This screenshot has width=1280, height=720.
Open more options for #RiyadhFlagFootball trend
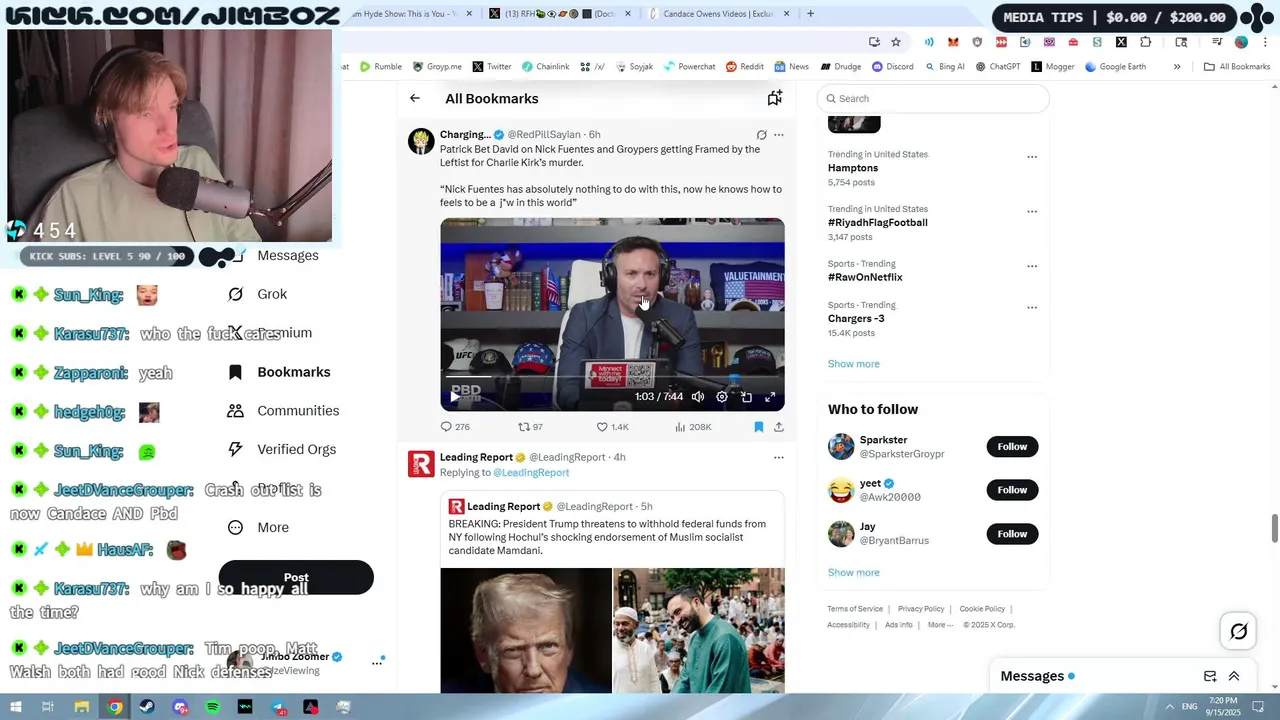coord(1032,212)
